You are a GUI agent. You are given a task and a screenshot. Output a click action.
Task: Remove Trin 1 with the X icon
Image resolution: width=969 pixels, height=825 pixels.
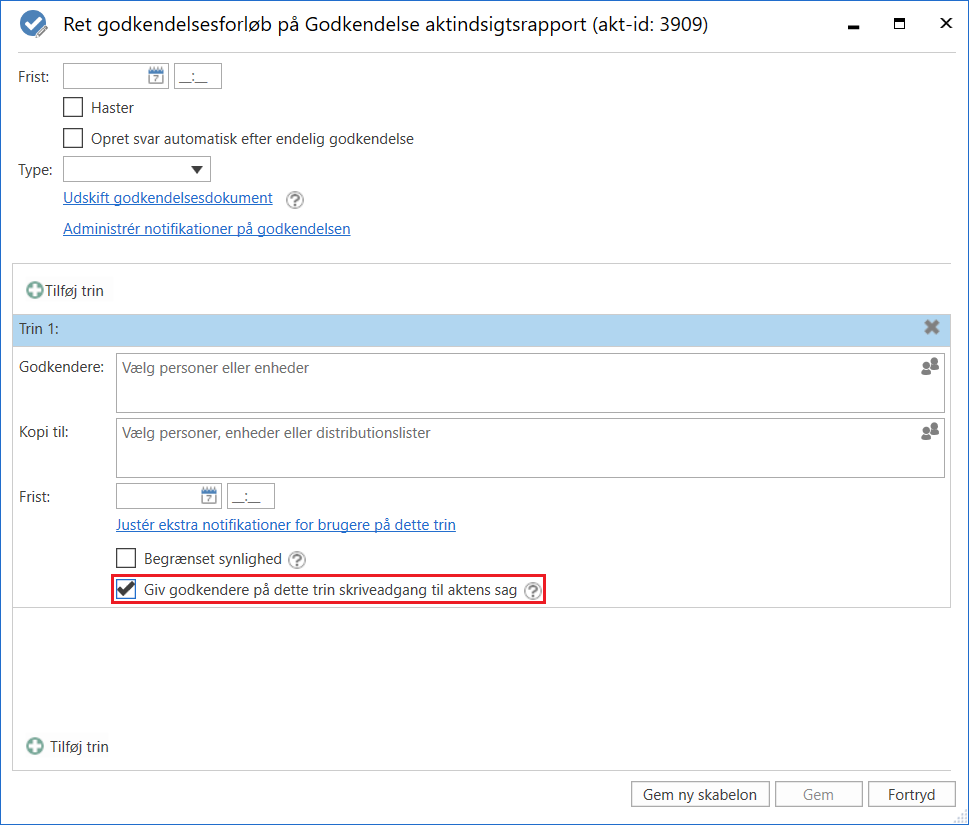pos(931,328)
